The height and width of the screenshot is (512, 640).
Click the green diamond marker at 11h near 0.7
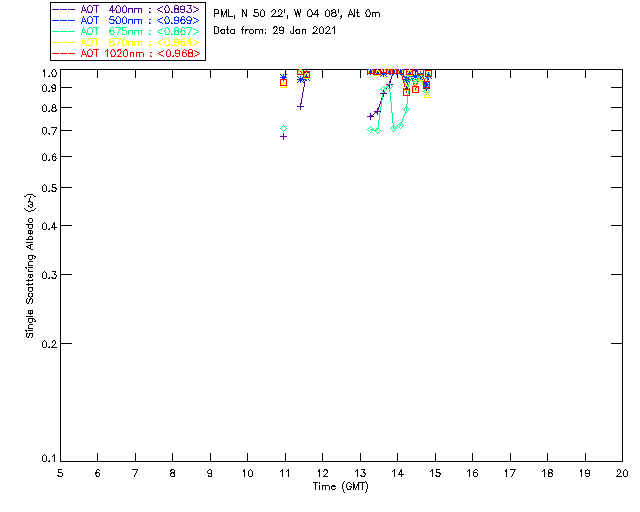284,129
